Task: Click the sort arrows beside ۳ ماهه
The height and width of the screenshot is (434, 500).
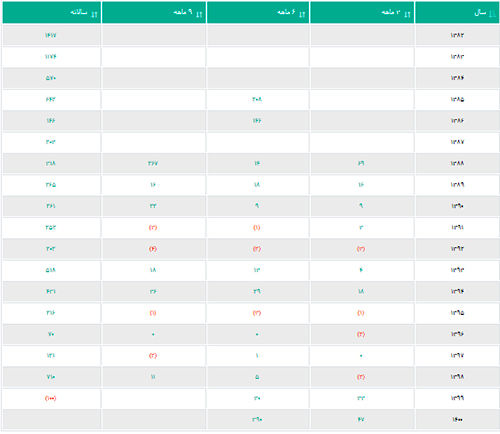Action: [x=407, y=14]
